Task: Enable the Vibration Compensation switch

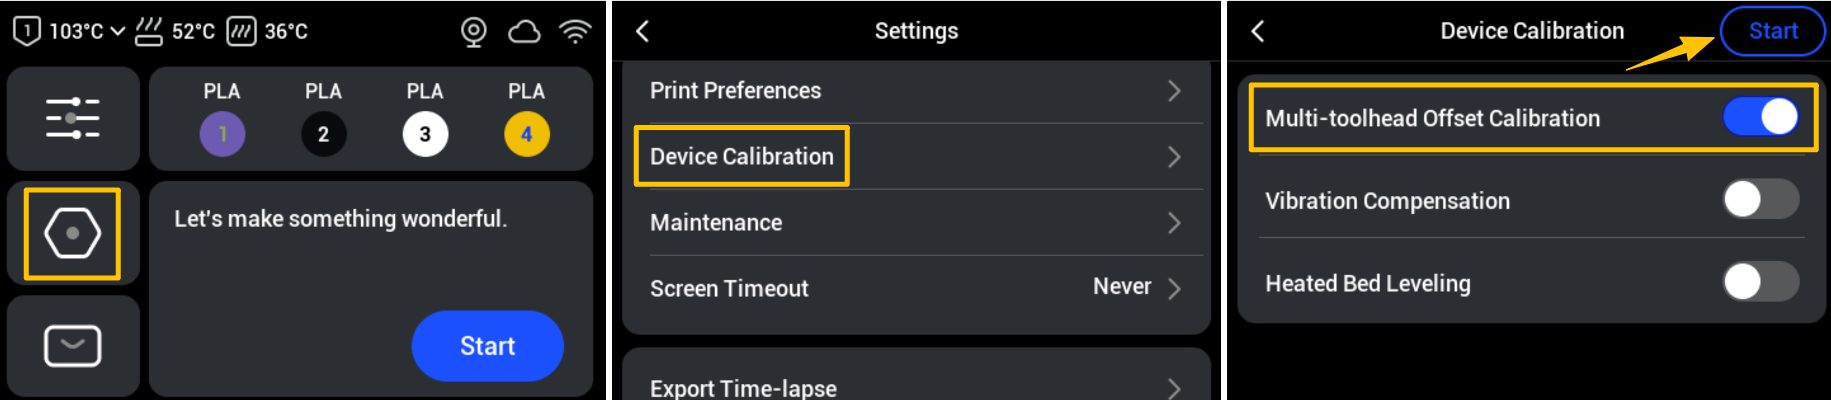Action: [x=1760, y=199]
